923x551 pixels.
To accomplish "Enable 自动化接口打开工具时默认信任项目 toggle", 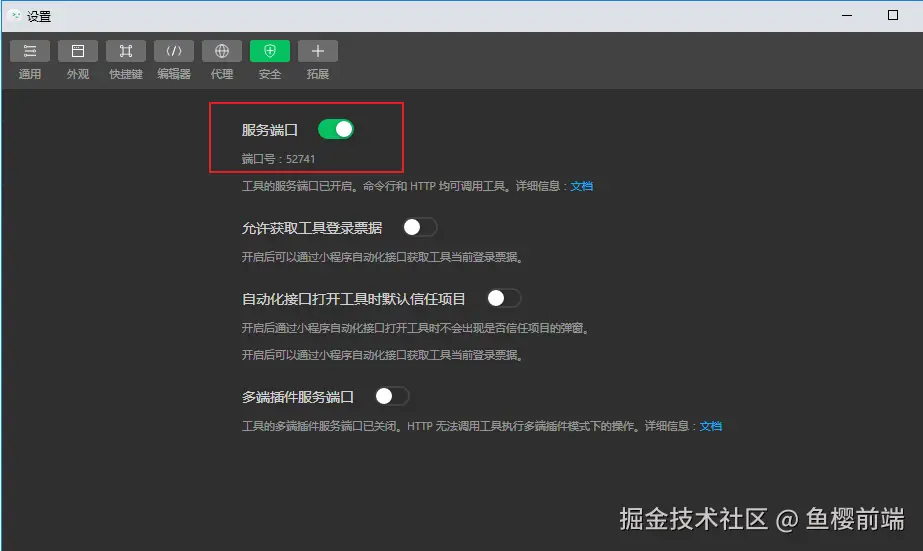I will [x=504, y=298].
